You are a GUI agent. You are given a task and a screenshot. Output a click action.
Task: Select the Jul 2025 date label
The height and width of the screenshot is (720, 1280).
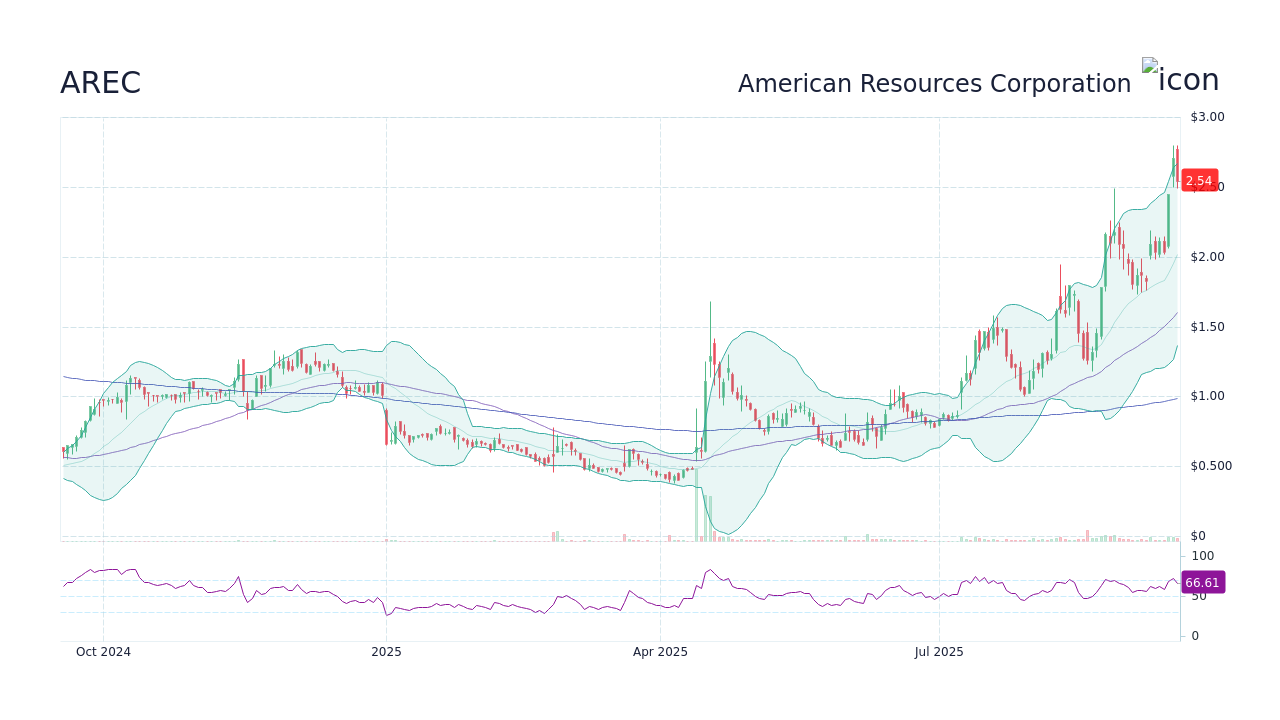[x=938, y=651]
